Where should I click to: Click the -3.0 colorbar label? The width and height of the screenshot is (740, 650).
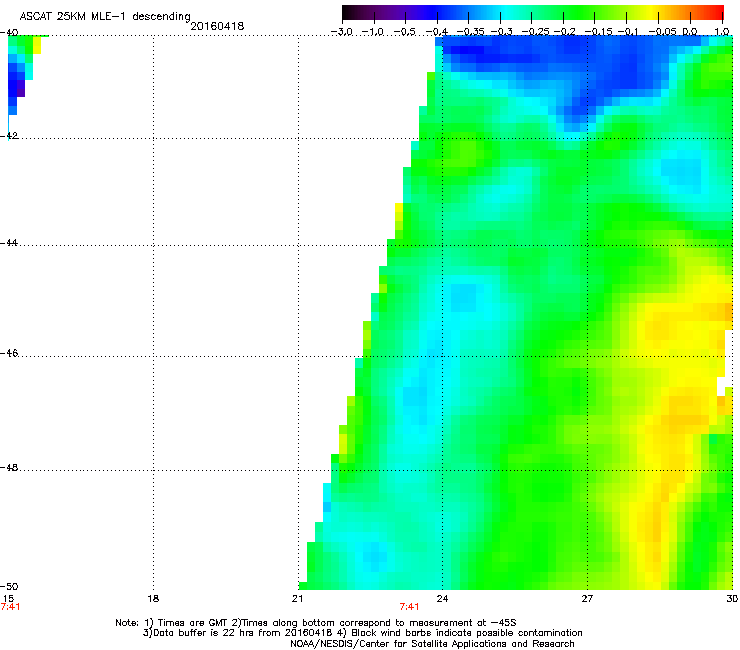tap(342, 32)
